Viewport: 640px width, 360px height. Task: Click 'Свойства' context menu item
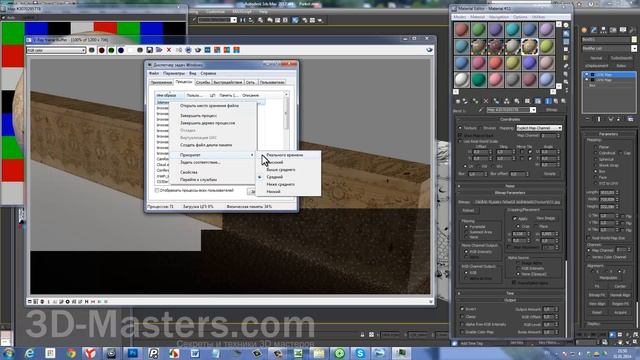(x=212, y=172)
